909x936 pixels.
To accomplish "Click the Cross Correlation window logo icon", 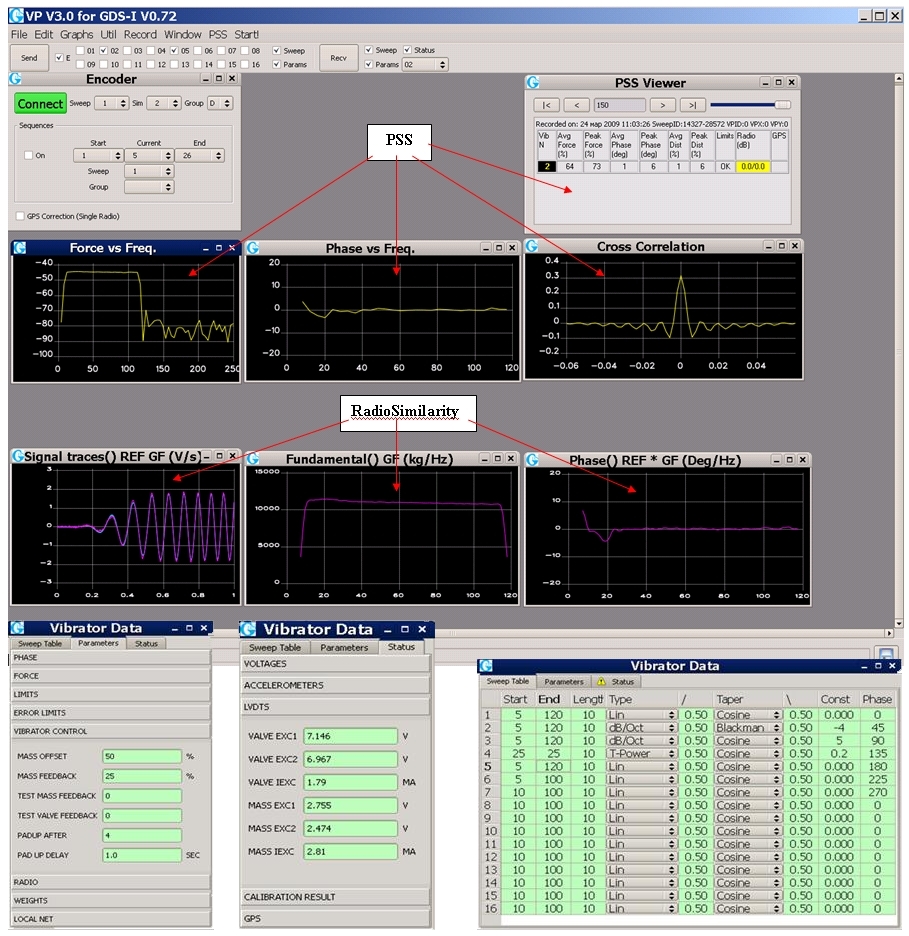I will [x=532, y=246].
